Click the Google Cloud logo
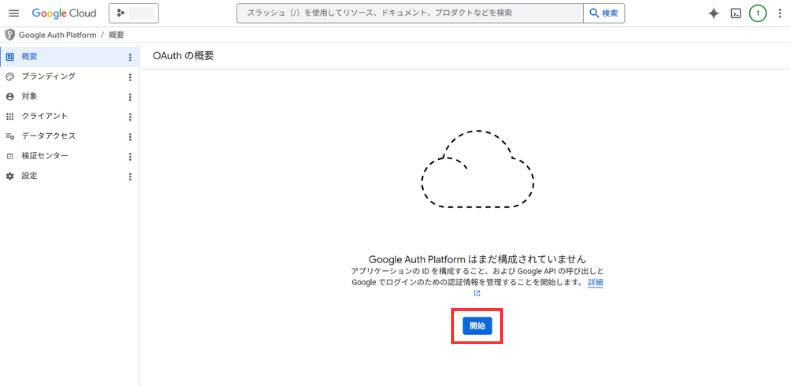Image resolution: width=791 pixels, height=386 pixels. (x=64, y=14)
